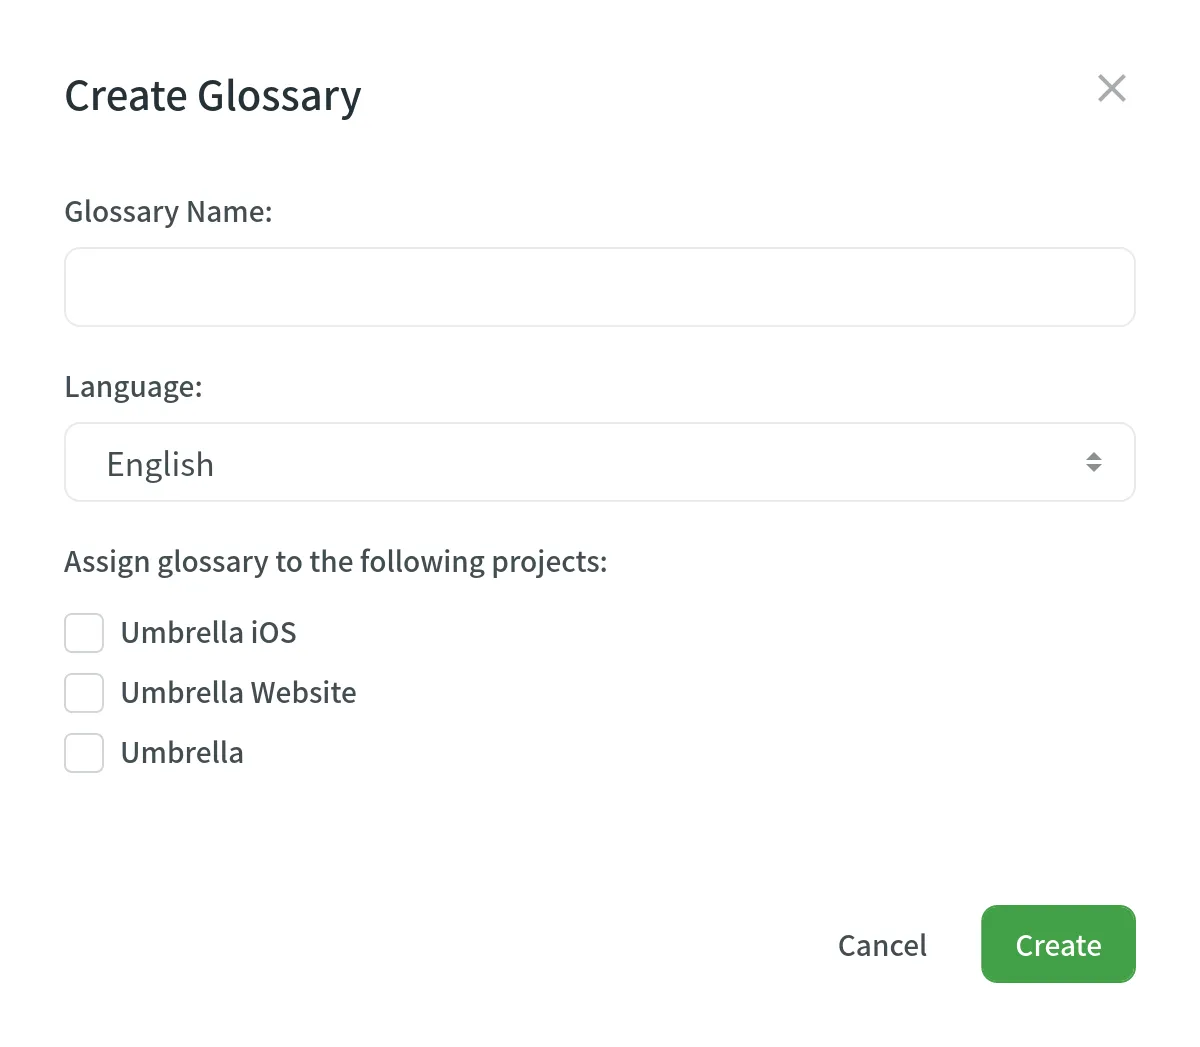Select the Umbrella Website project label
The image size is (1200, 1047).
[x=238, y=692]
